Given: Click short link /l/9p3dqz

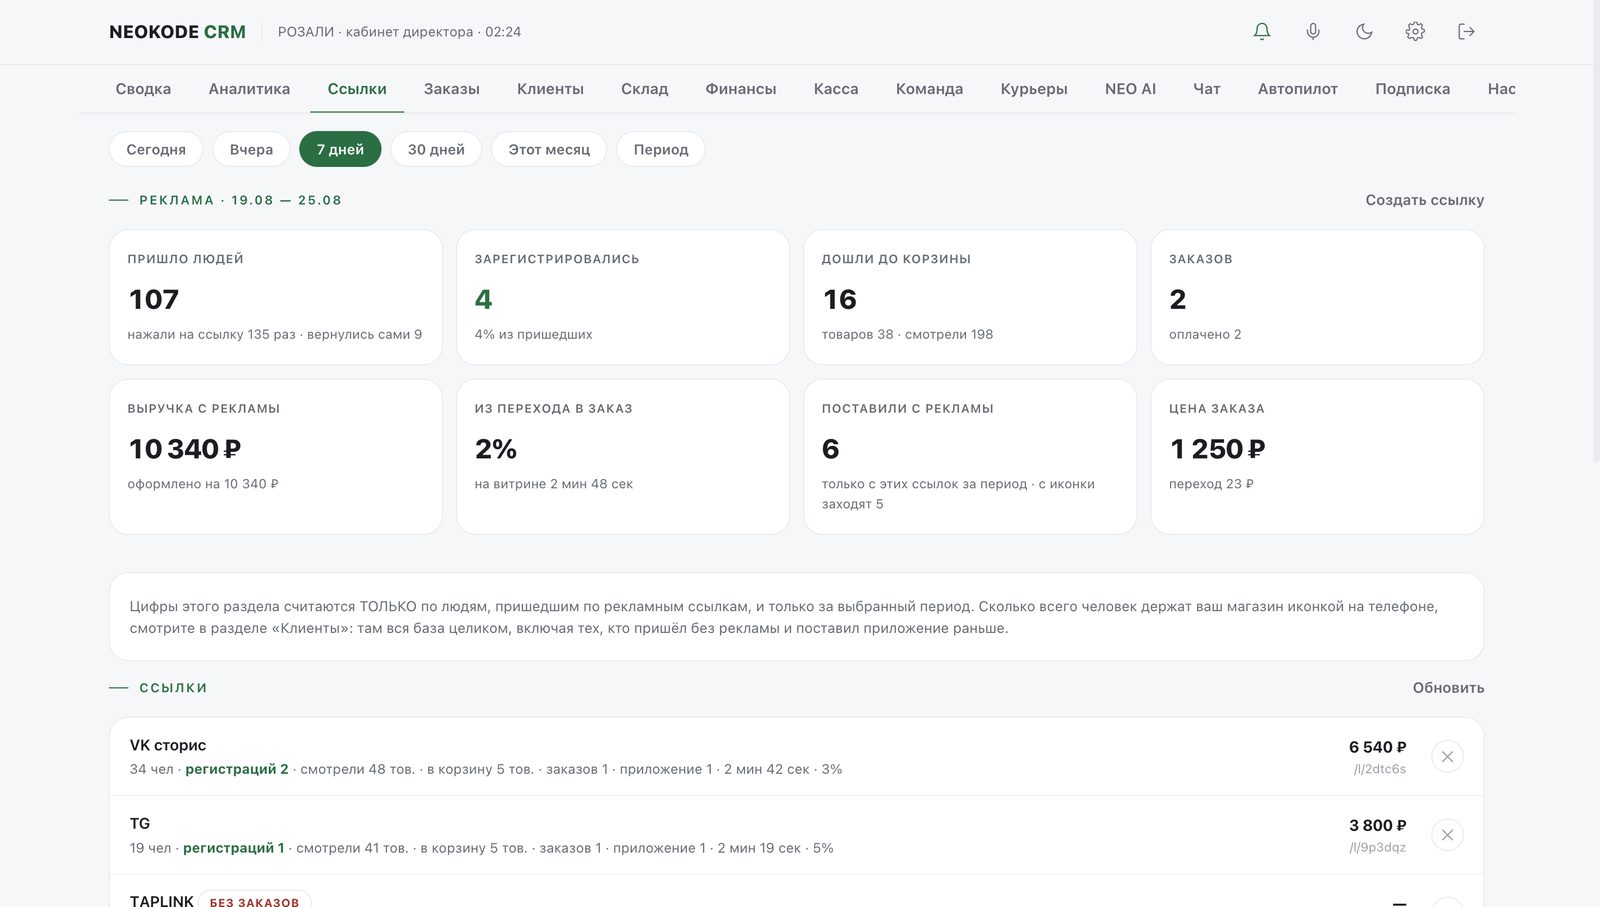Looking at the screenshot, I should click(1378, 847).
